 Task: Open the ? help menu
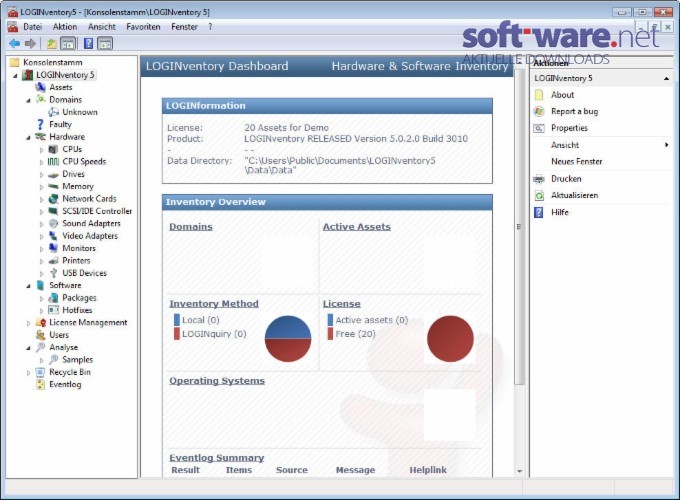click(x=210, y=27)
